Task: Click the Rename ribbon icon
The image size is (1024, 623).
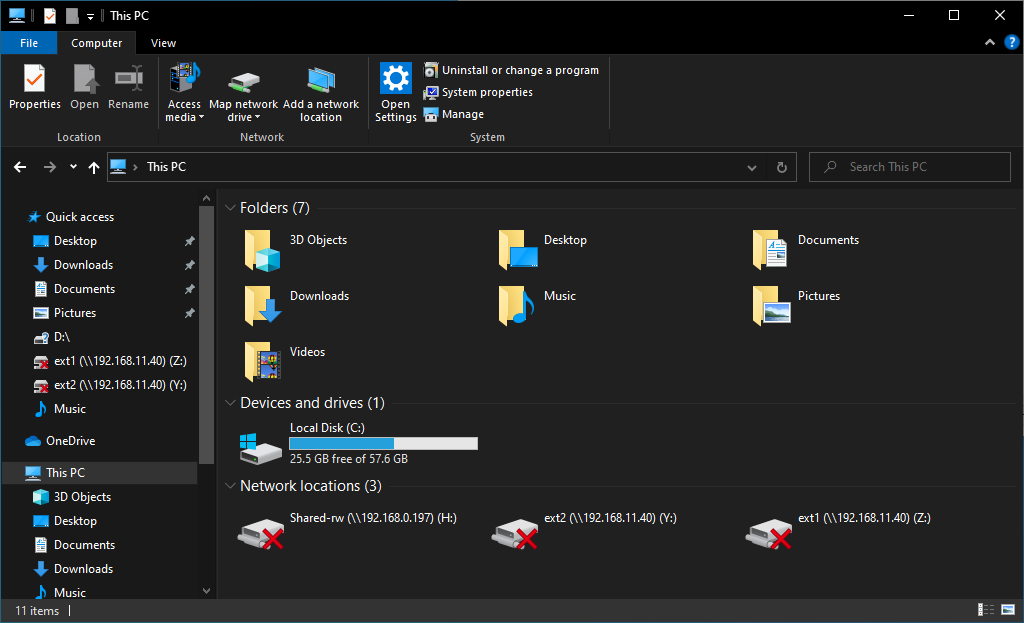Action: point(129,87)
